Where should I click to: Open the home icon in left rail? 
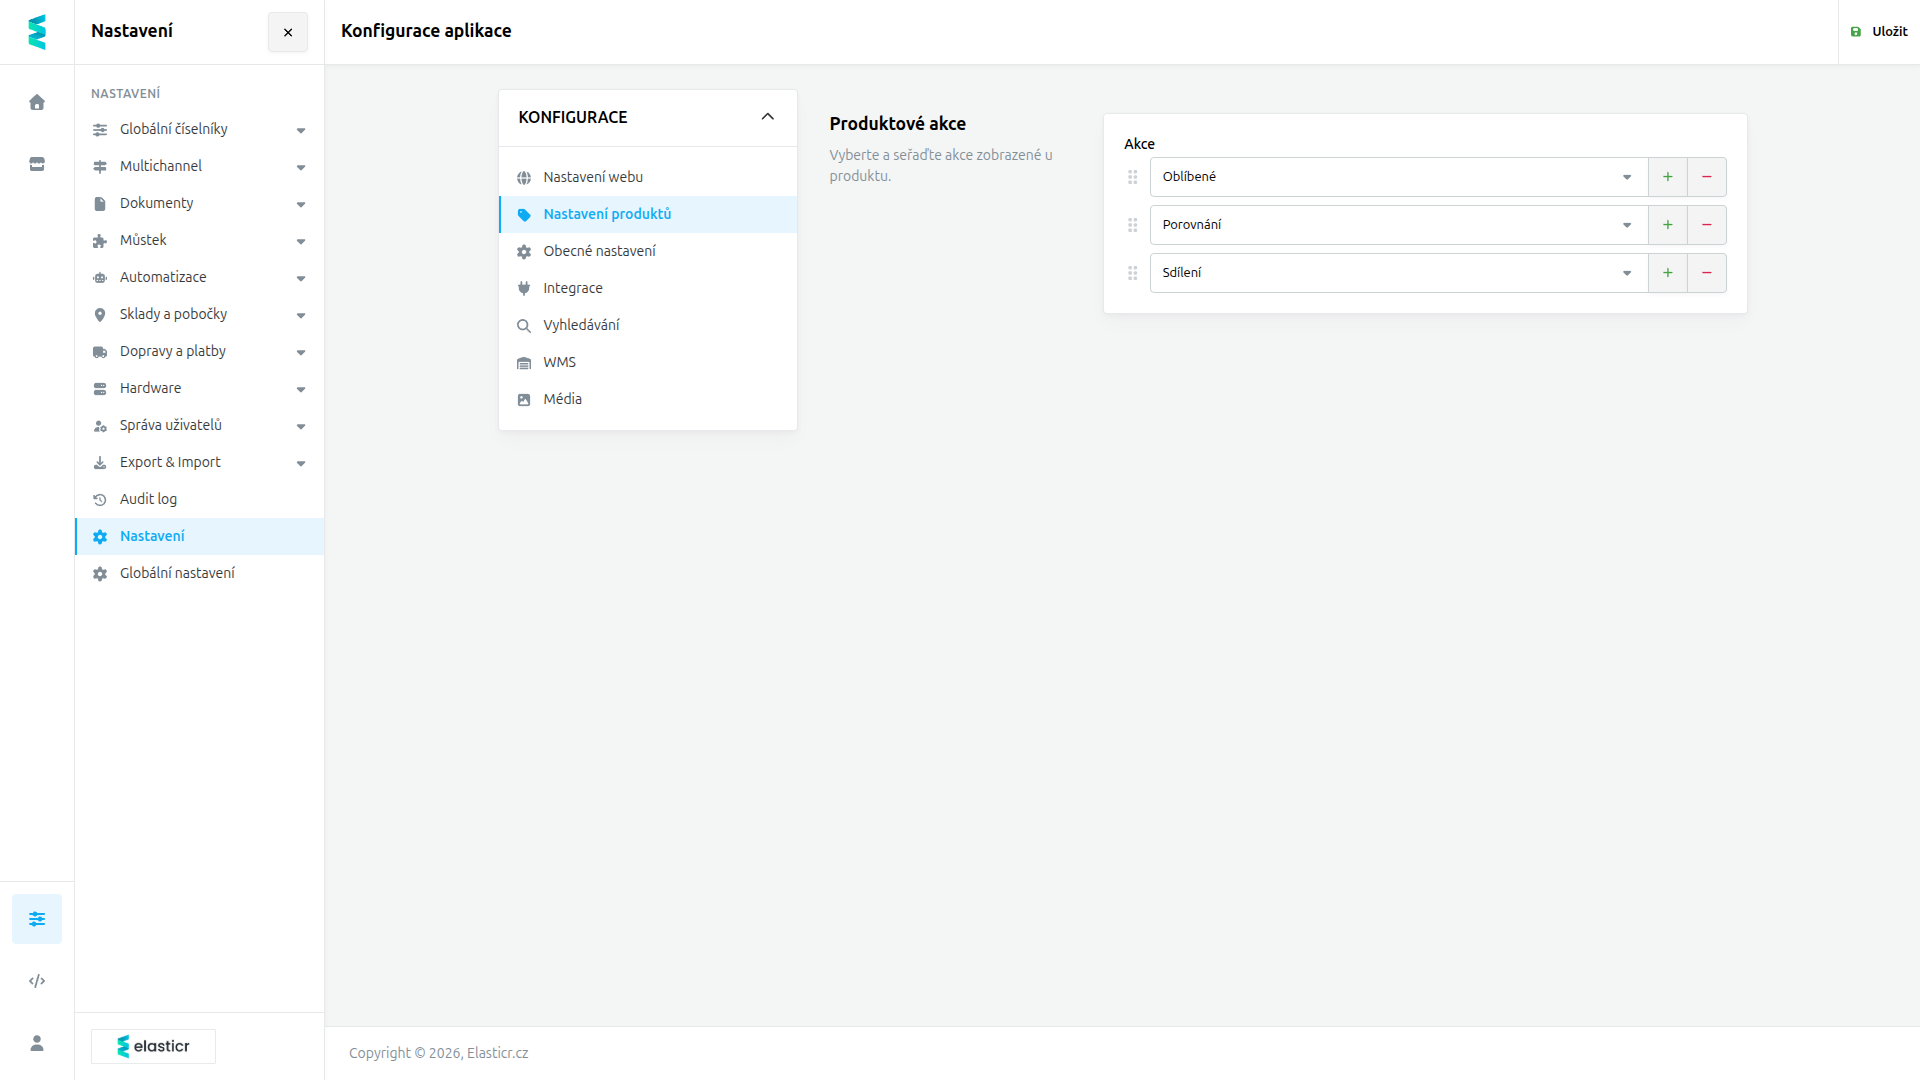(37, 102)
